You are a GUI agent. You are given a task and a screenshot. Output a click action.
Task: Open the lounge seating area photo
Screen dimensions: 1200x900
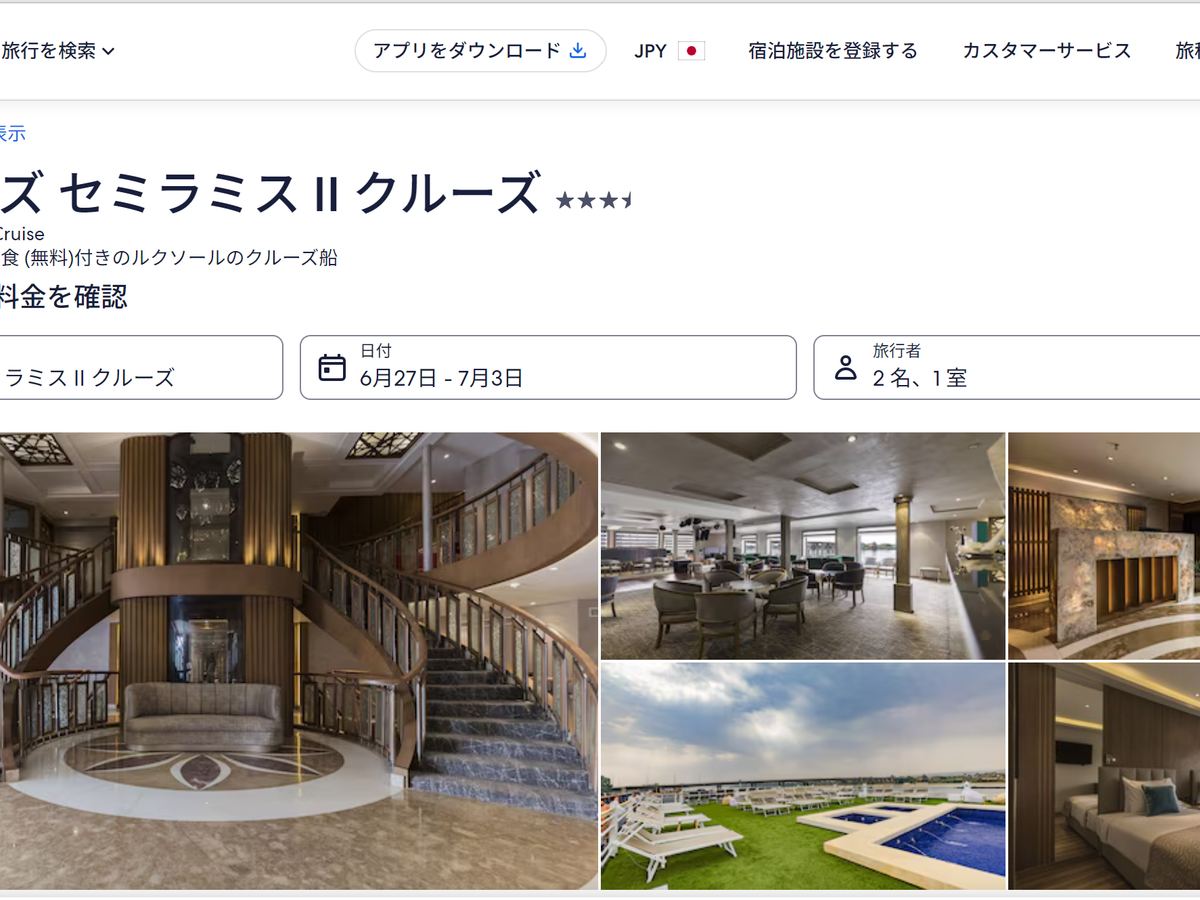(803, 545)
